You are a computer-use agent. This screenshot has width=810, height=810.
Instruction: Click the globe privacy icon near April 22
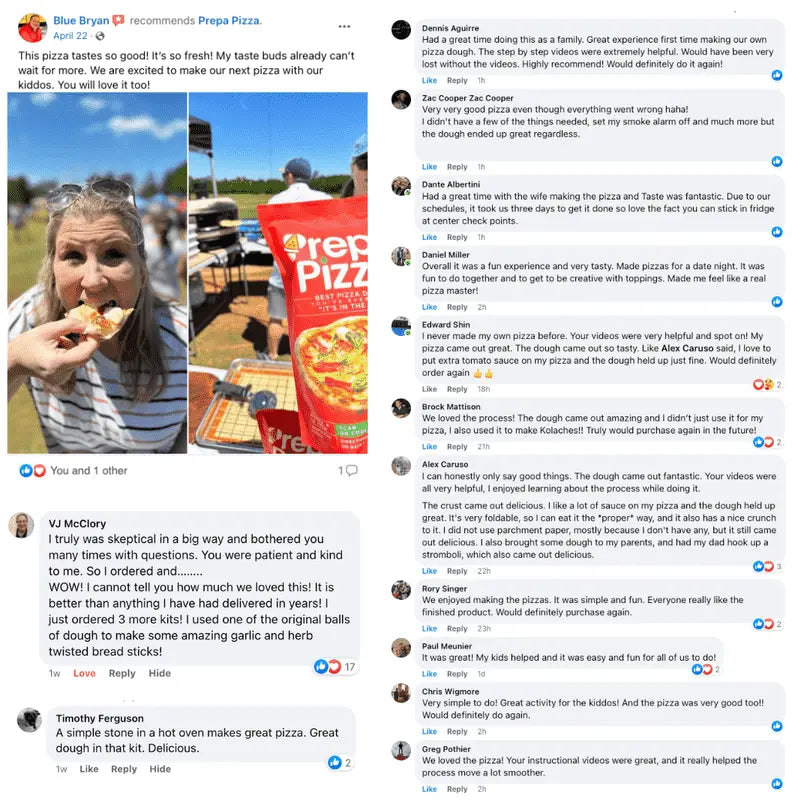click(x=100, y=36)
